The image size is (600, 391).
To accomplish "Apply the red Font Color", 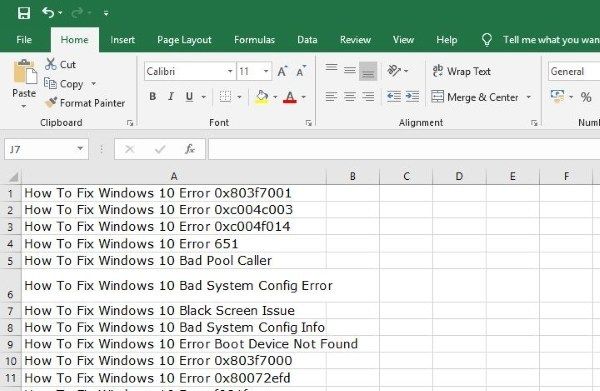I will click(x=290, y=97).
